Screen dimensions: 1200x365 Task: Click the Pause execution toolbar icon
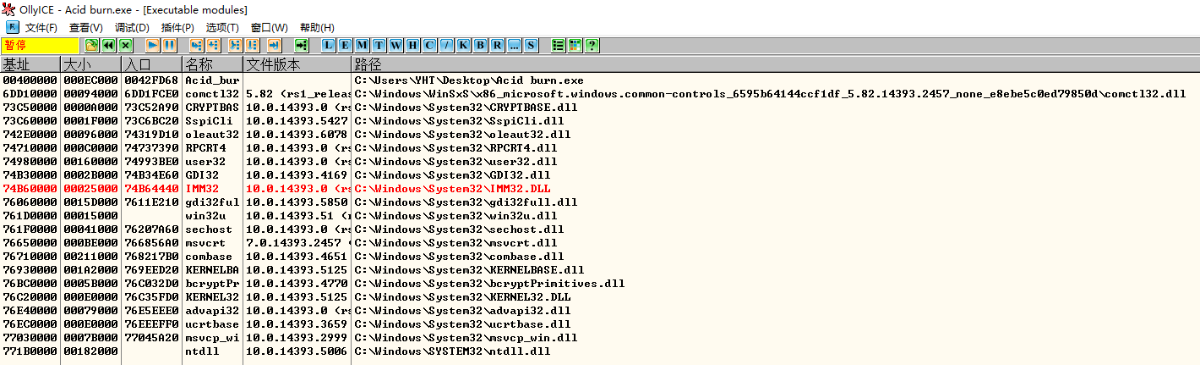[170, 45]
